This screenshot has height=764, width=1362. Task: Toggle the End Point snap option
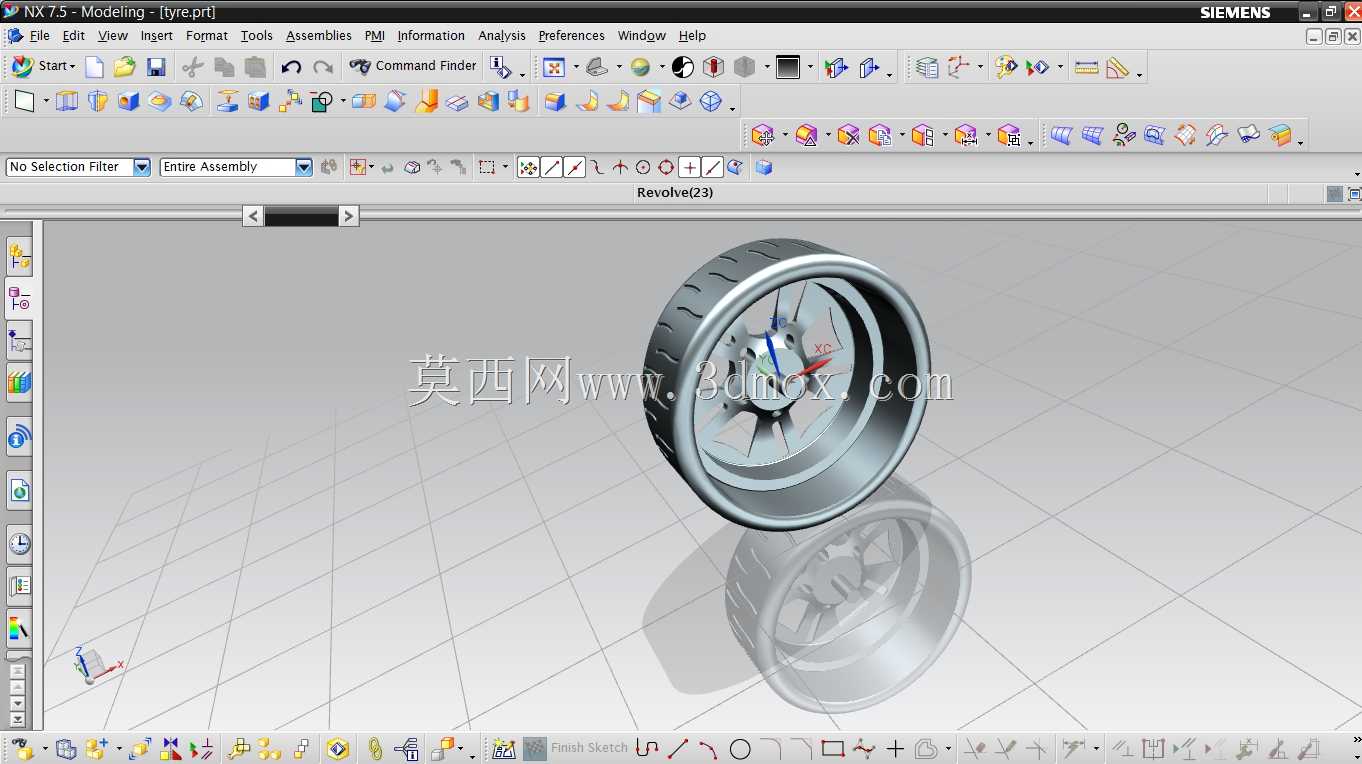coord(551,168)
